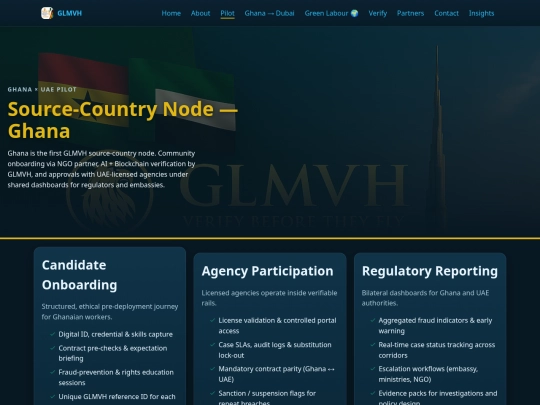The width and height of the screenshot is (540, 405).
Task: Click the GLMVH logo icon
Action: pos(47,13)
